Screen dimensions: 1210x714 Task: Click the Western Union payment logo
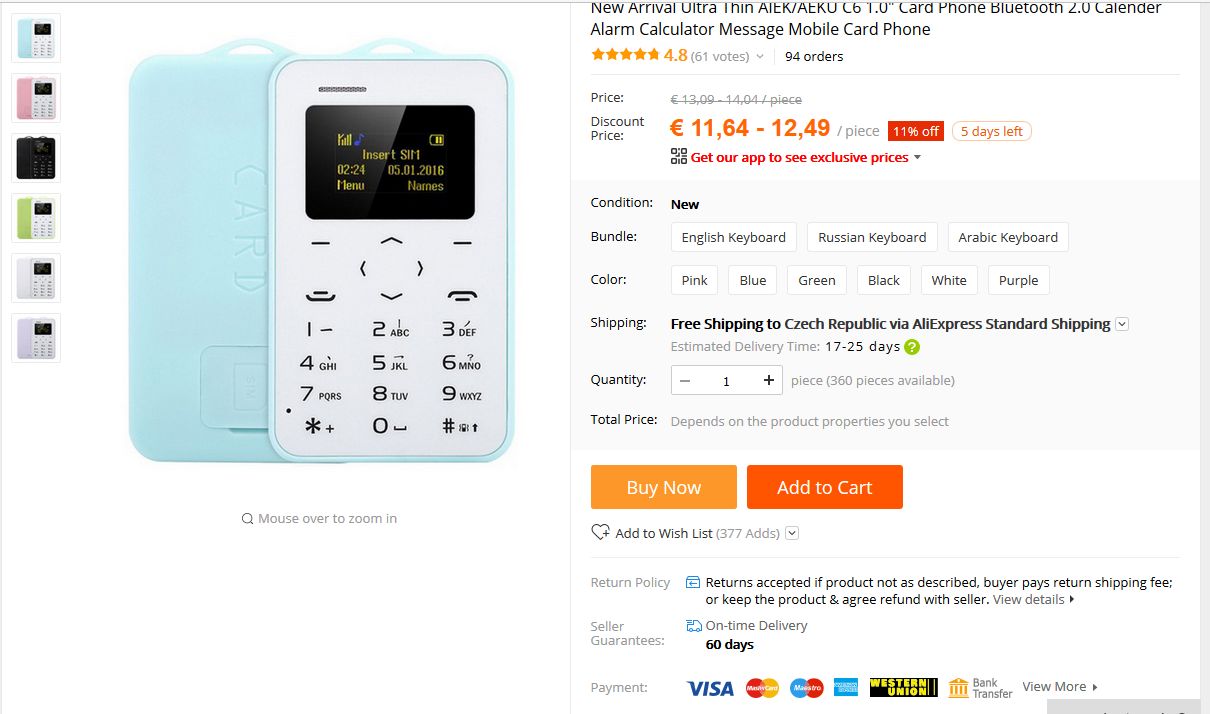tap(904, 687)
